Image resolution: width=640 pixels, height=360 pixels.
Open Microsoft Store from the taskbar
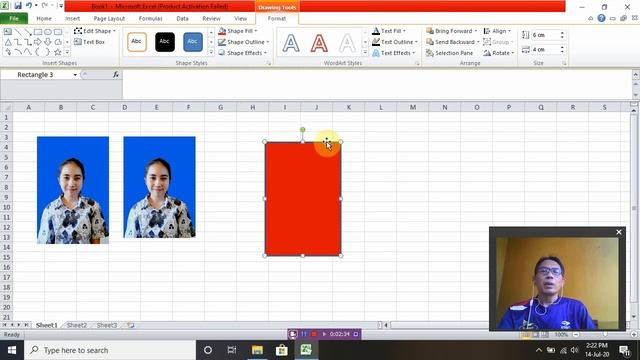pos(282,350)
